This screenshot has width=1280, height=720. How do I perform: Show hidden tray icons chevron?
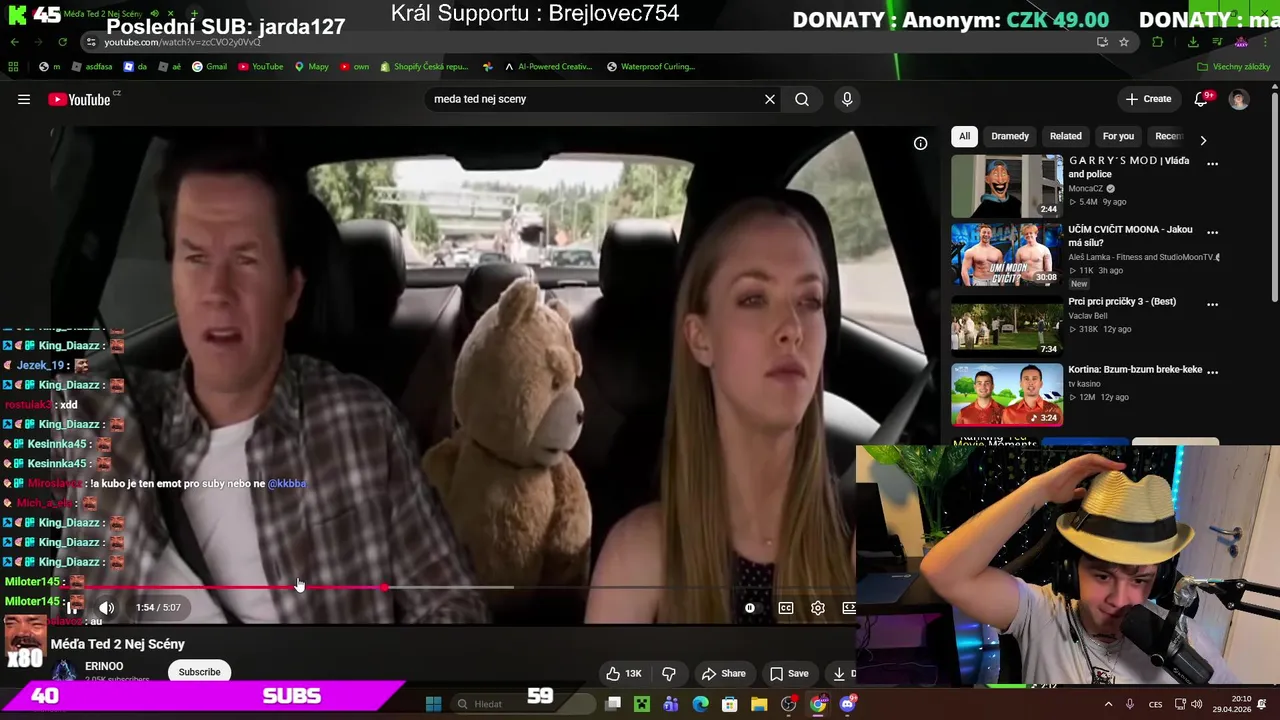point(1108,704)
